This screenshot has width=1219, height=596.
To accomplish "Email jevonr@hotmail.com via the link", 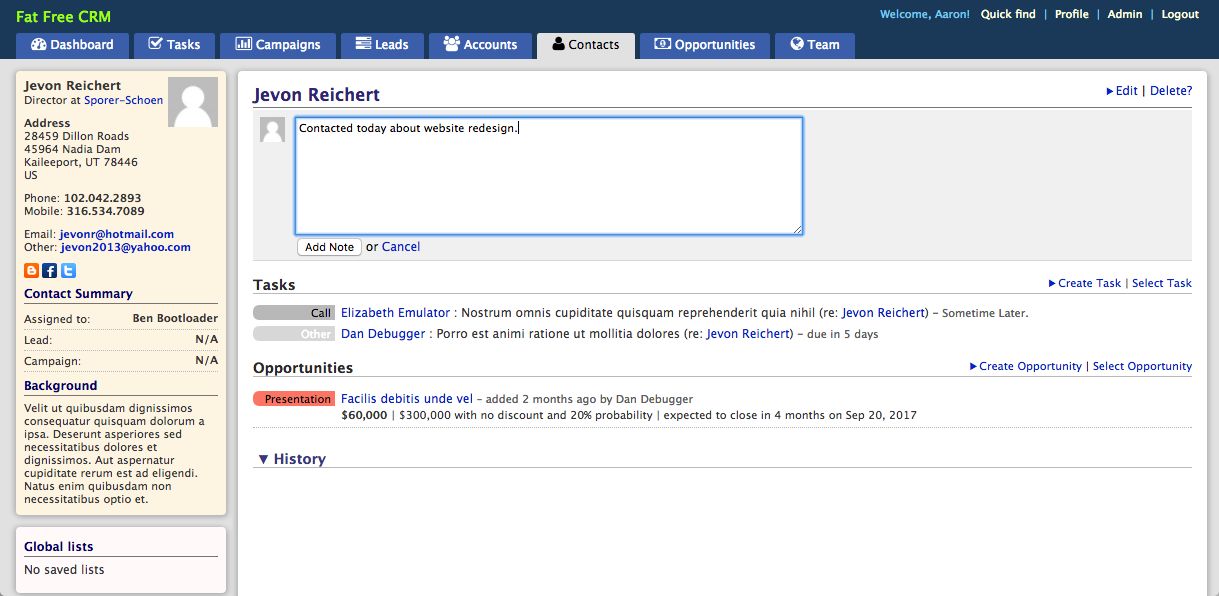I will click(x=116, y=234).
